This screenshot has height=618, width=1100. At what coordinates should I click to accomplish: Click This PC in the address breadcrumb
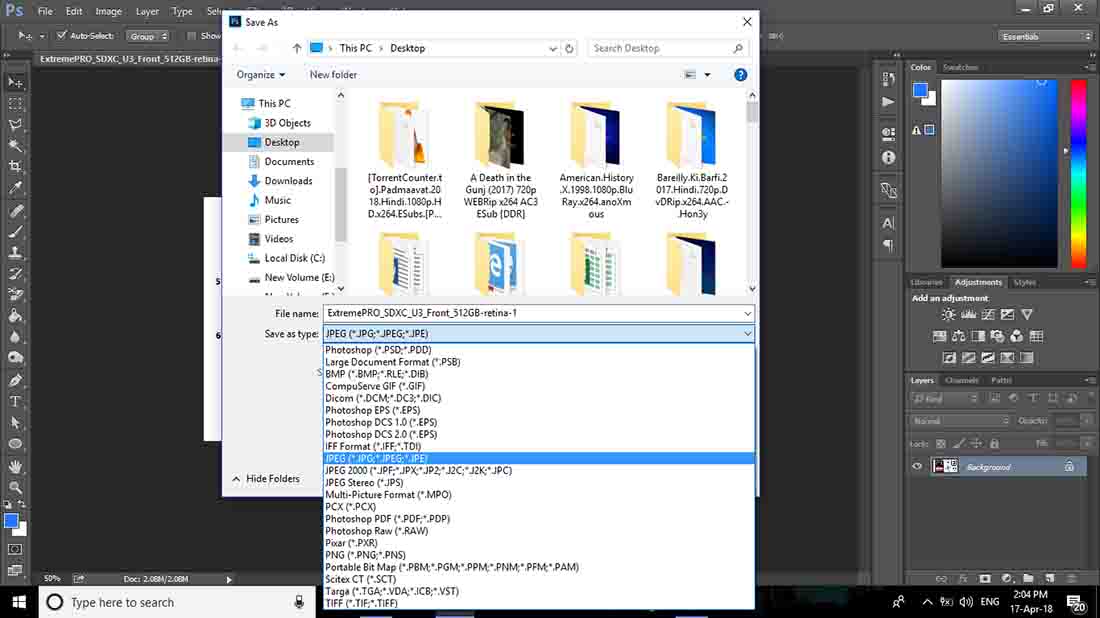click(x=356, y=48)
